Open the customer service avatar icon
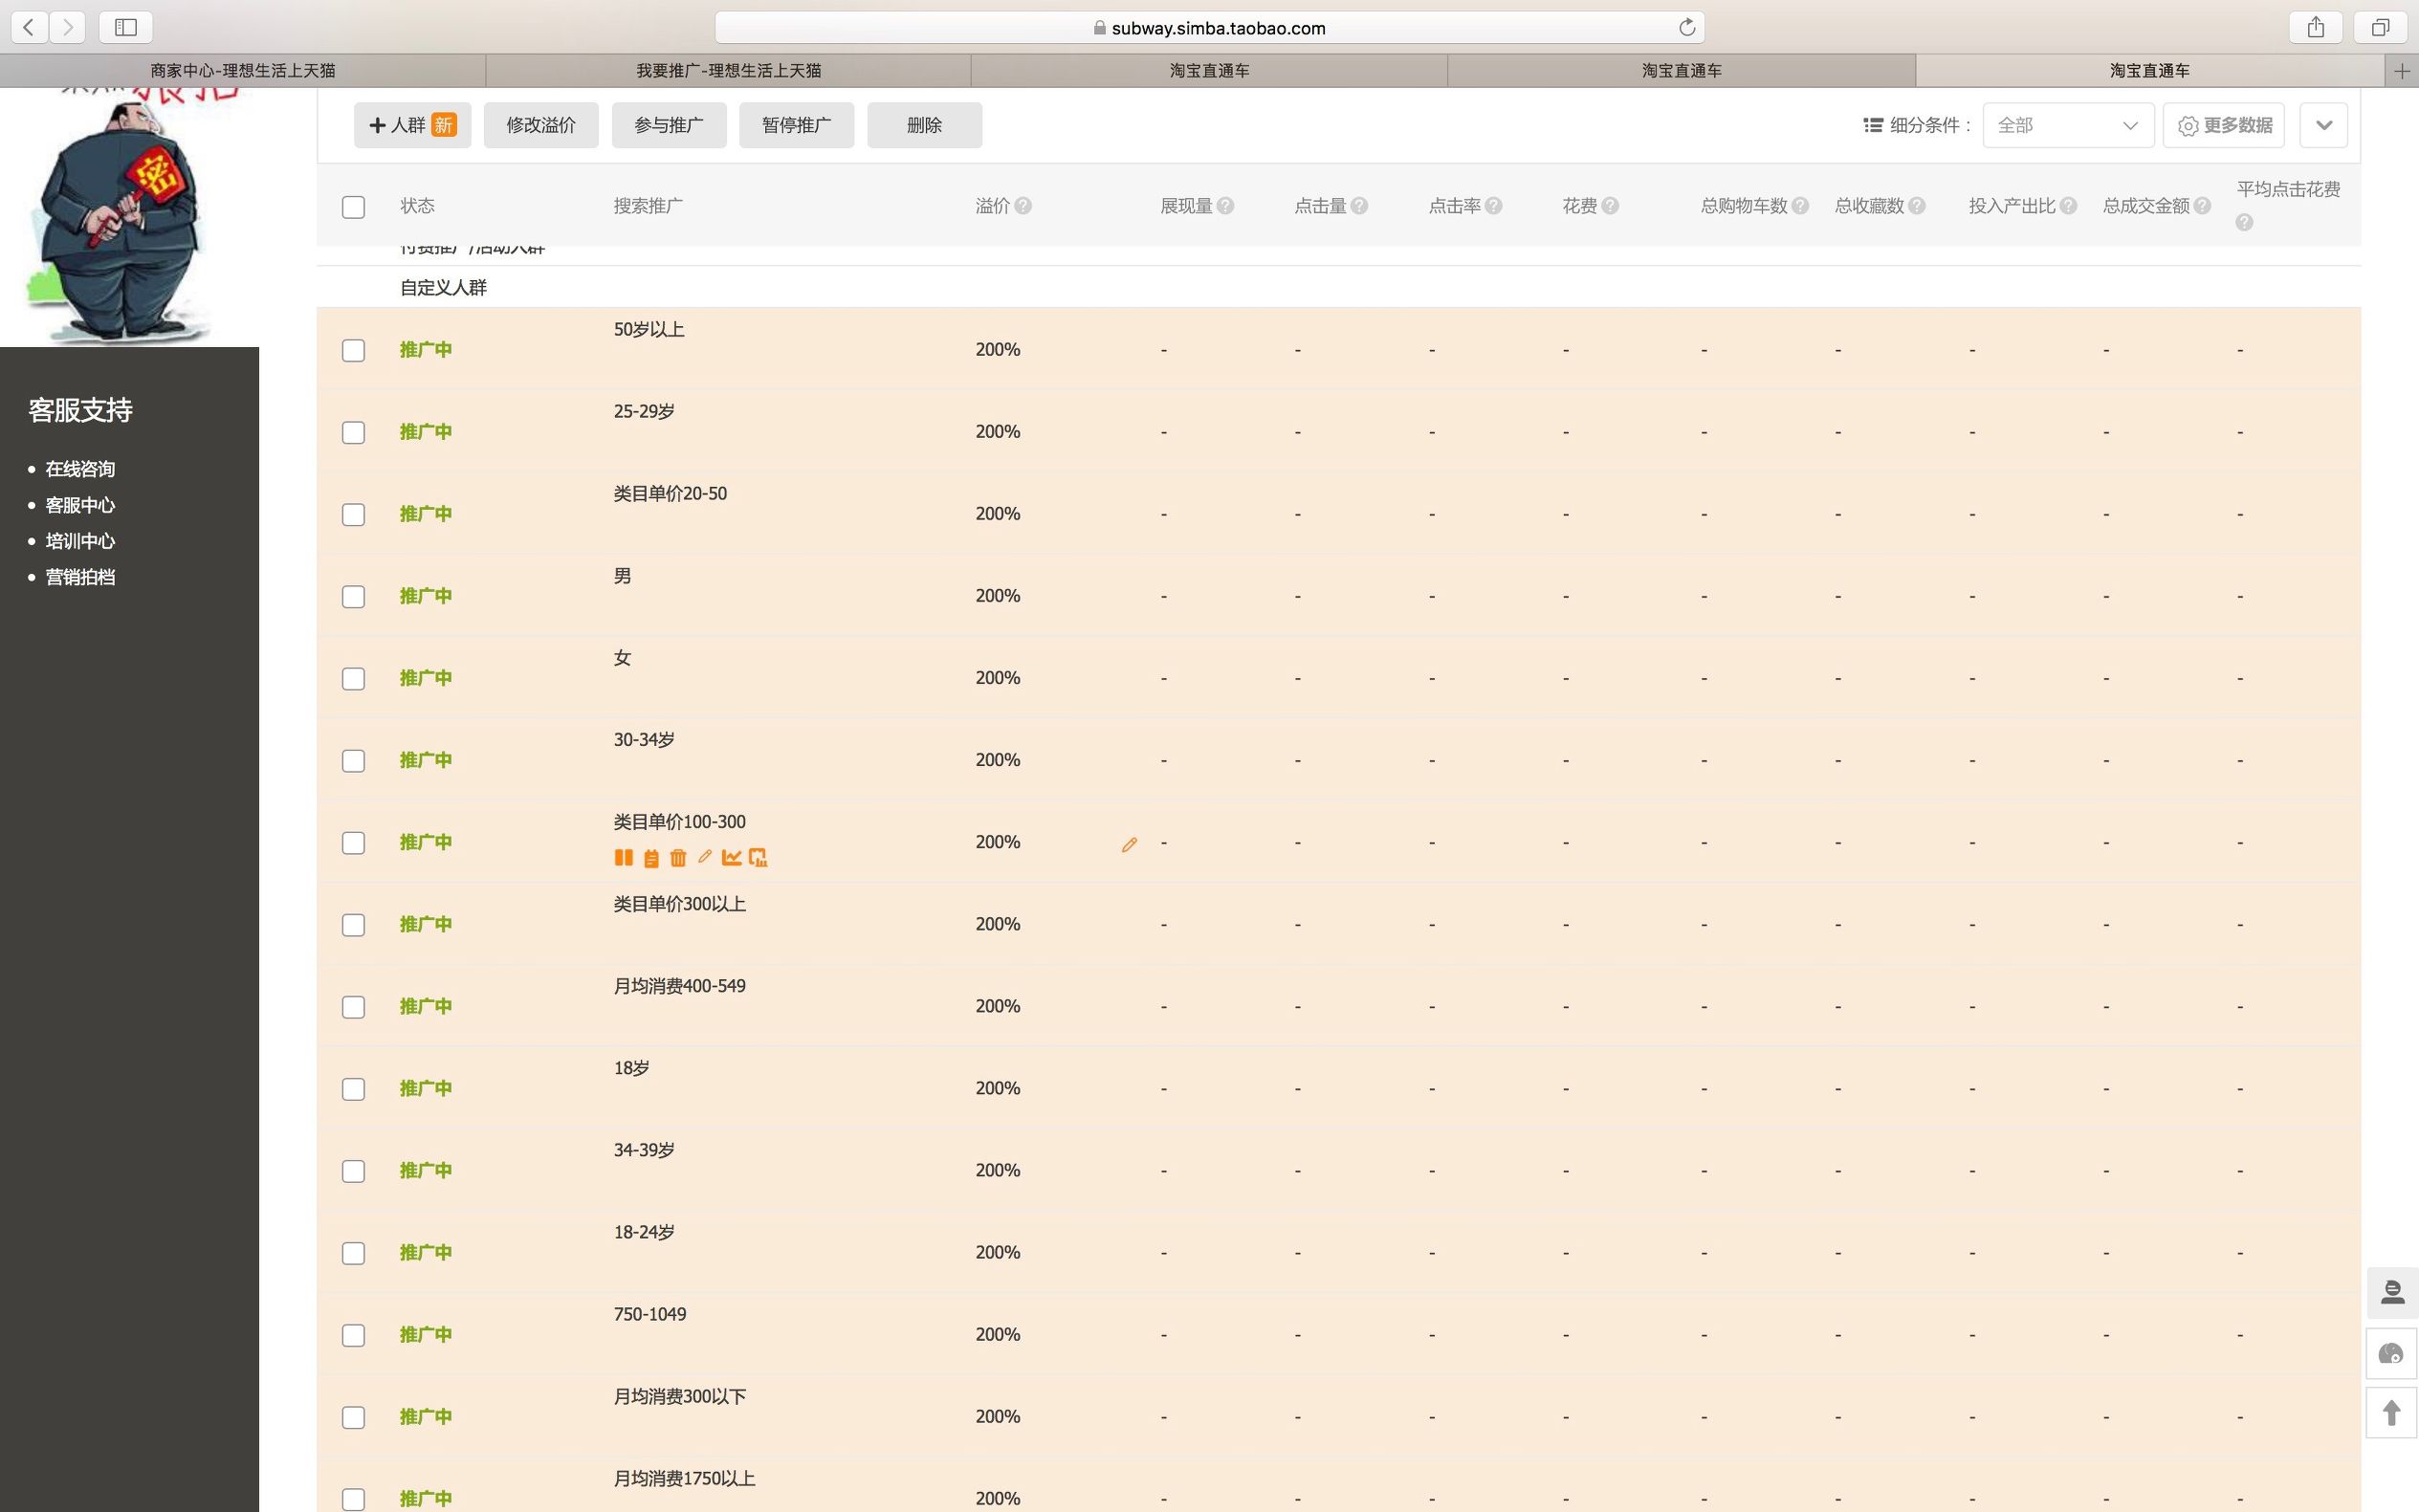The image size is (2419, 1512). point(2391,1292)
